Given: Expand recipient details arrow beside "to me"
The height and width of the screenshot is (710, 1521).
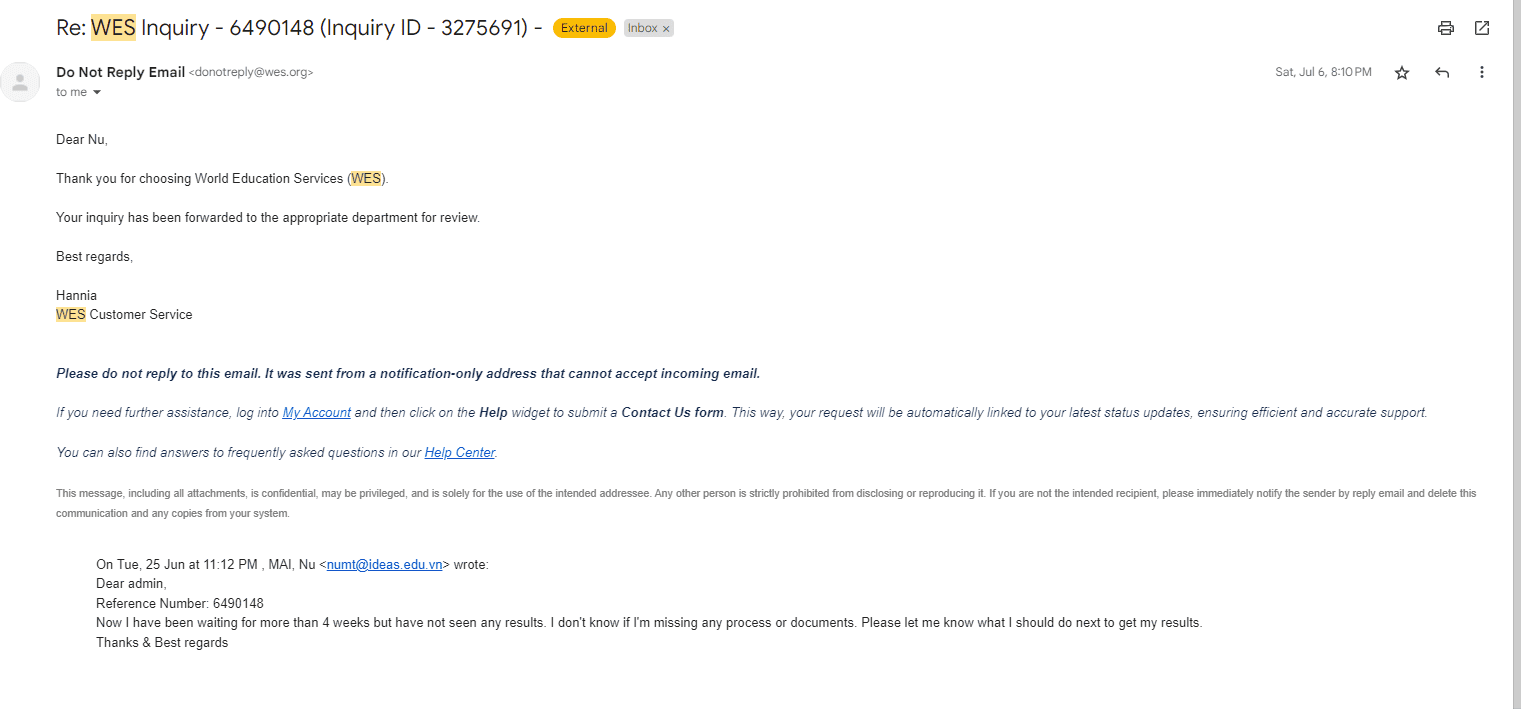Looking at the screenshot, I should 97,92.
